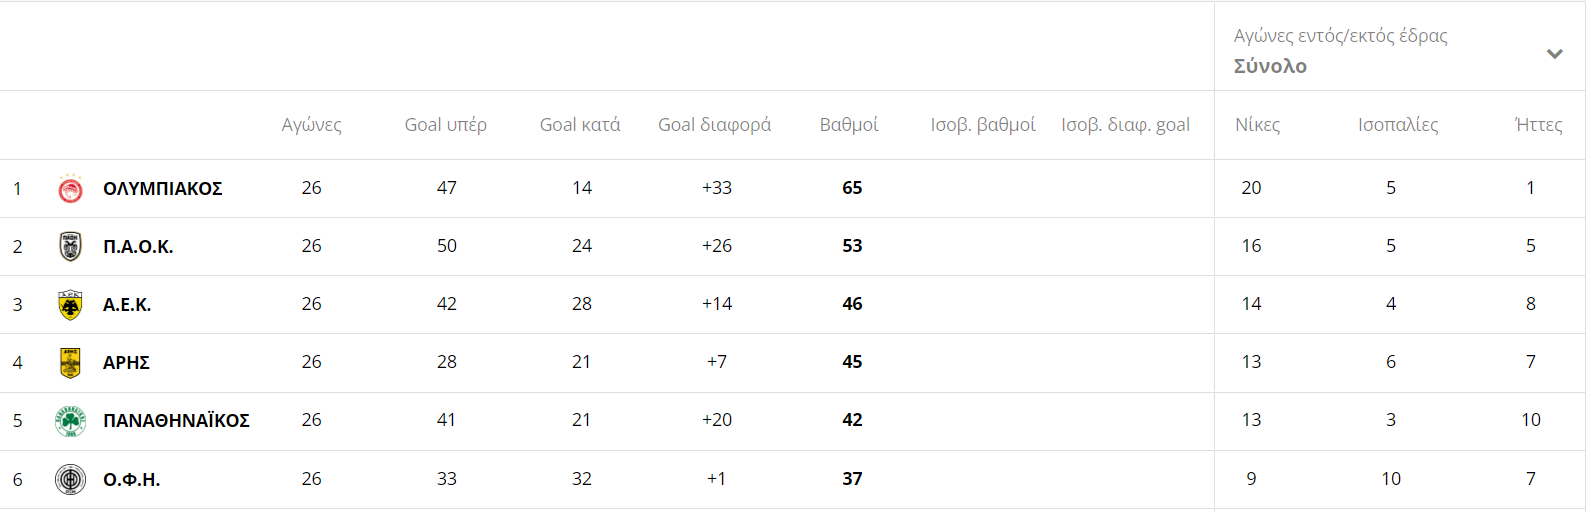1586x512 pixels.
Task: Click the Ο.Φ.Η. club crest icon
Action: tap(70, 479)
